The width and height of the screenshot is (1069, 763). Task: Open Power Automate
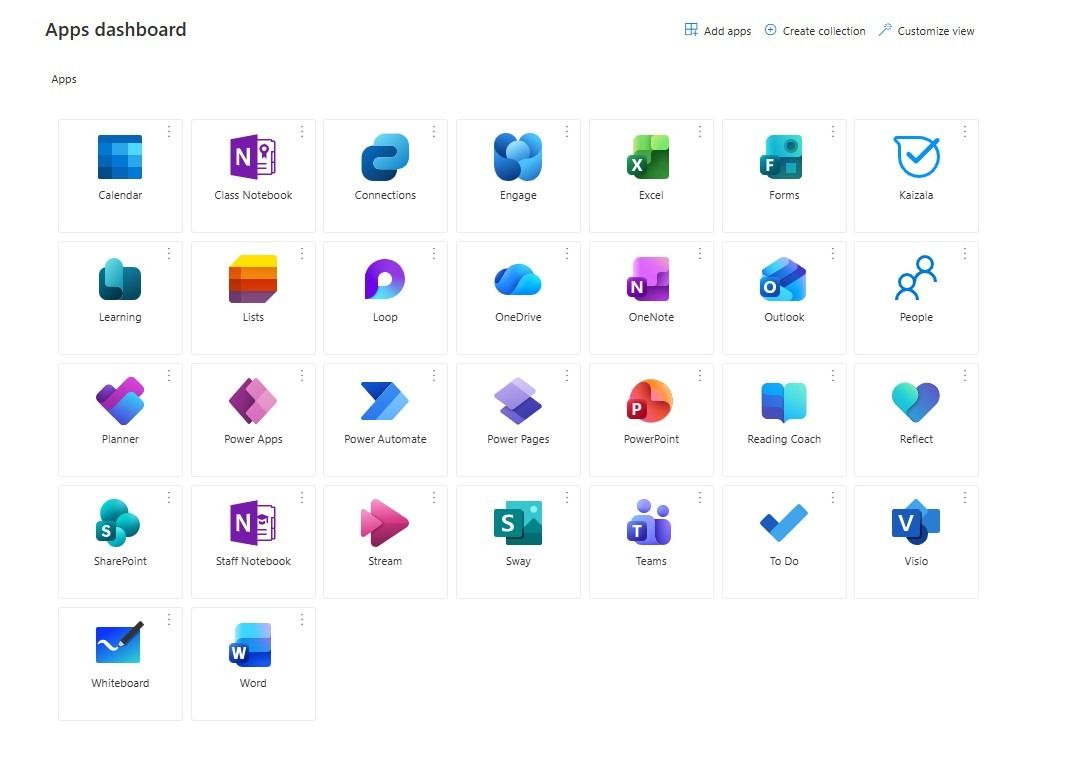[x=385, y=414]
